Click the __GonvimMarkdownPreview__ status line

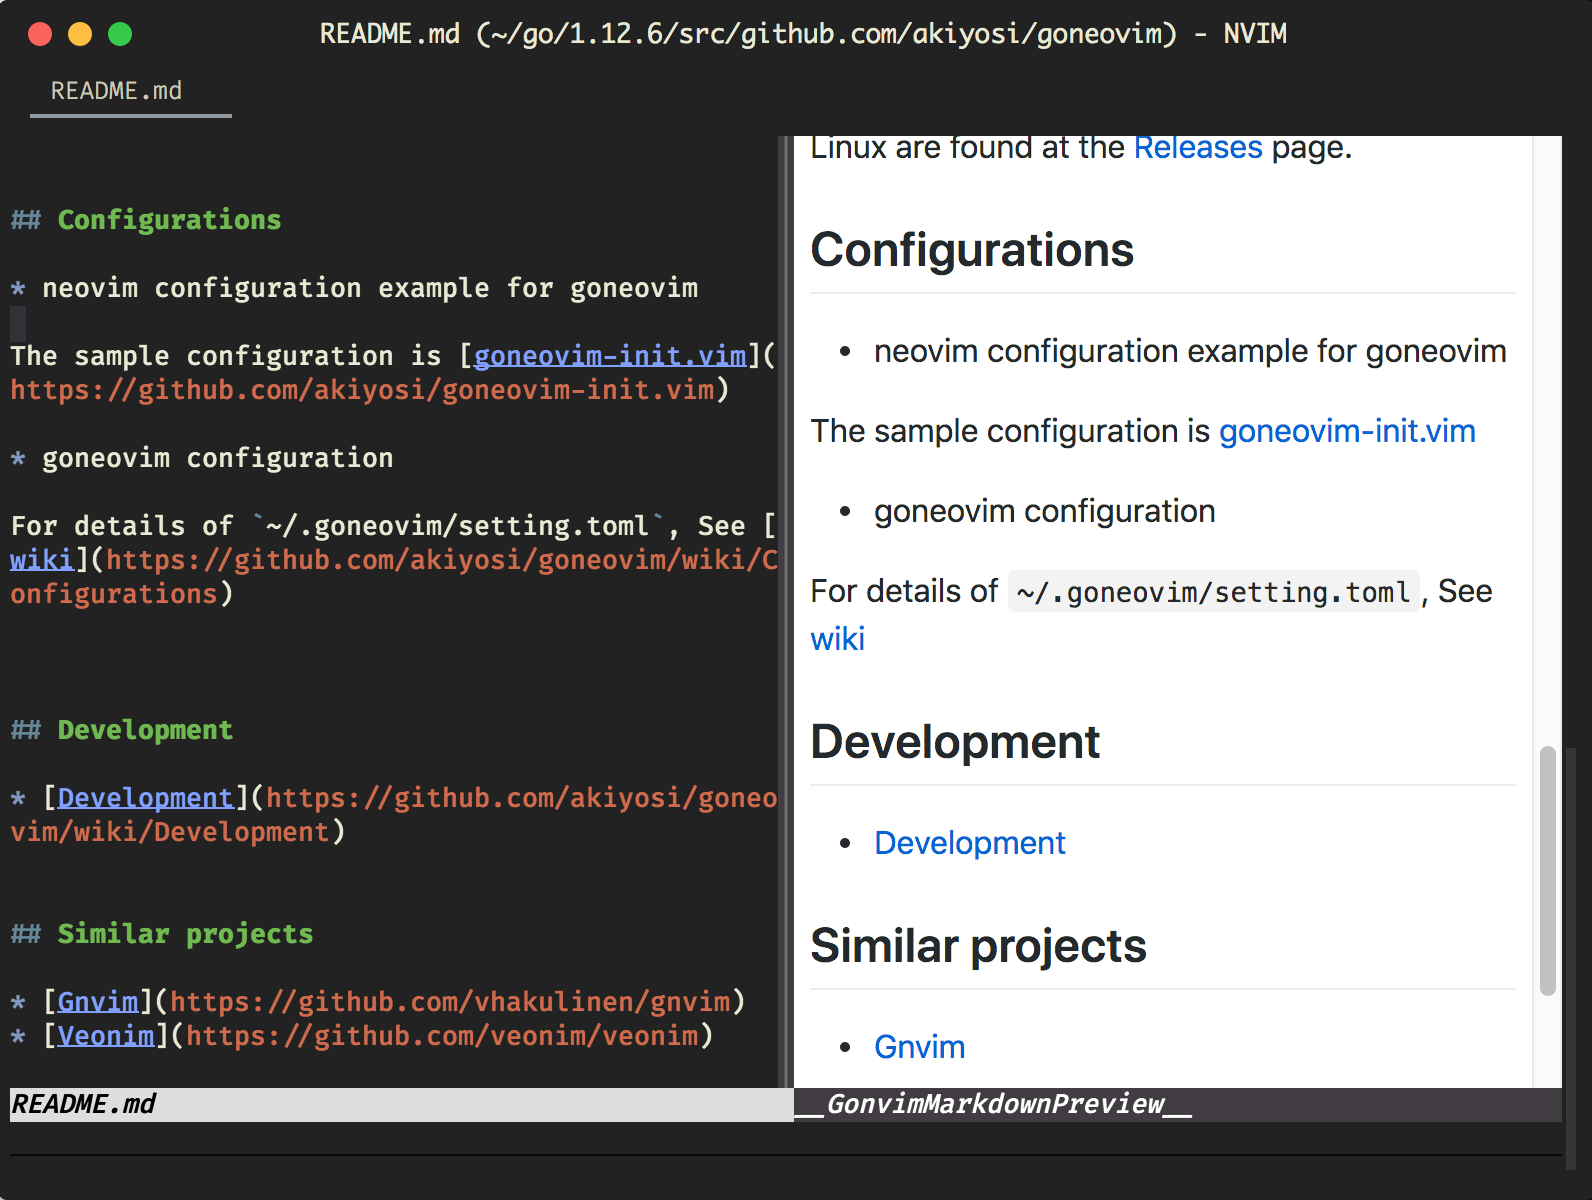(x=1178, y=1104)
